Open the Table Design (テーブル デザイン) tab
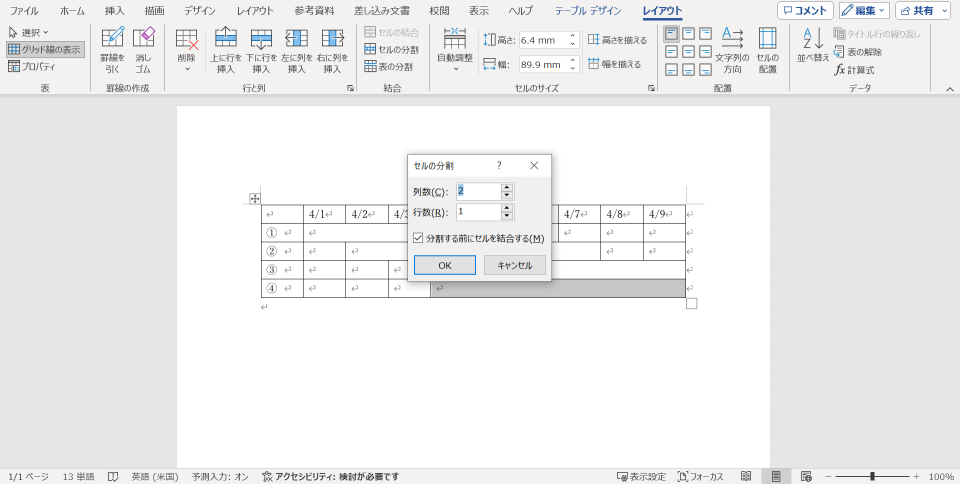960x484 pixels. click(x=588, y=11)
